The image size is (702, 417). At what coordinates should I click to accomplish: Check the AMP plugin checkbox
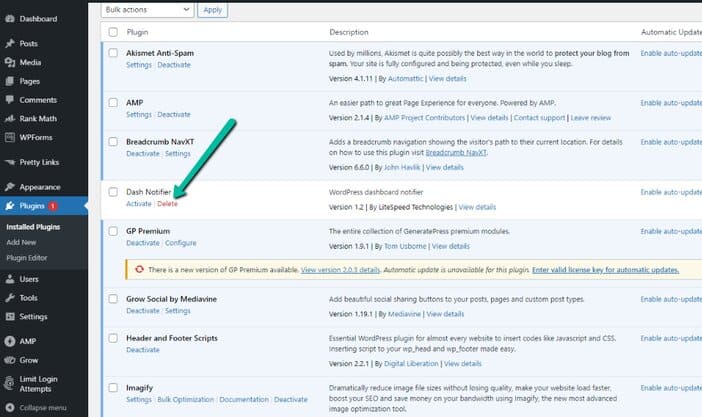(x=113, y=103)
